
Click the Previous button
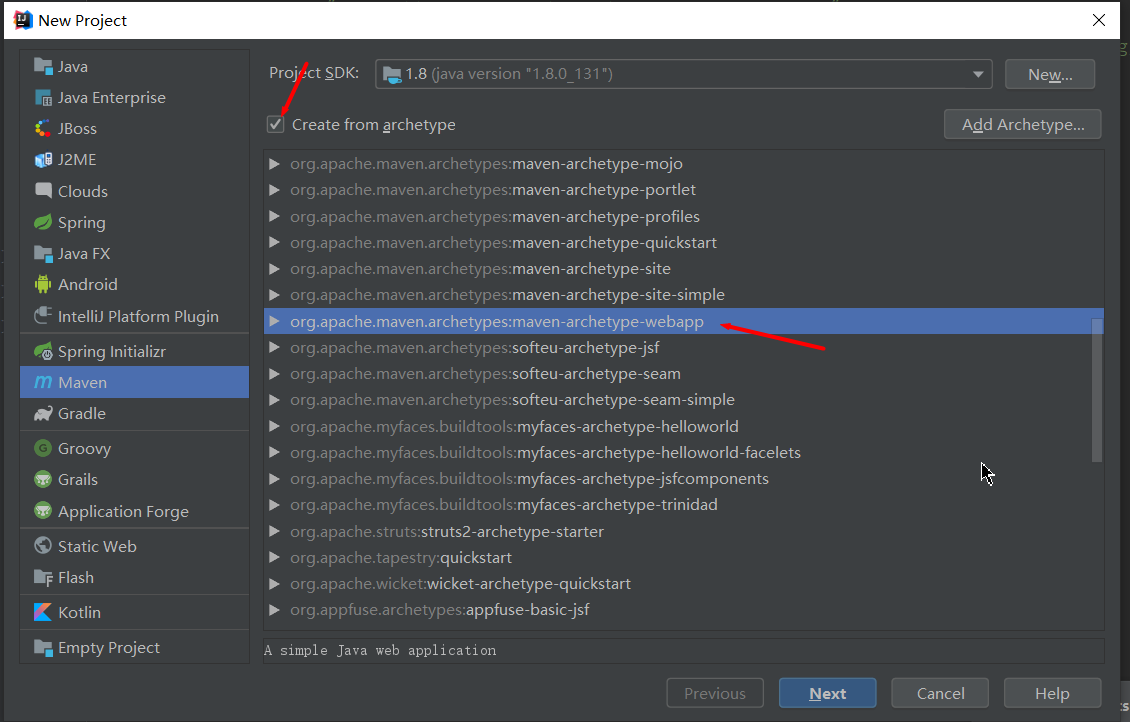coord(715,693)
